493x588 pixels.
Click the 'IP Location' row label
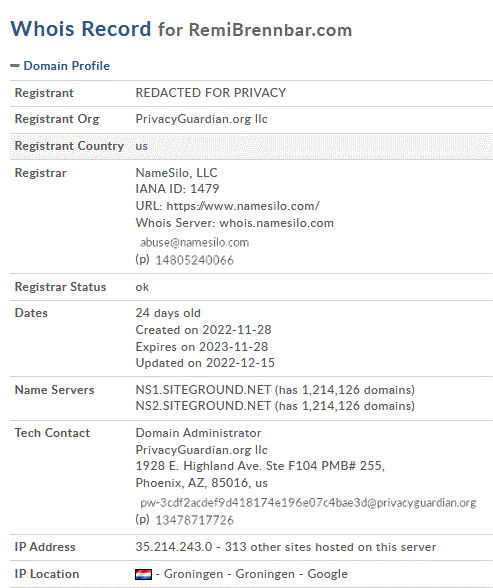[47, 574]
